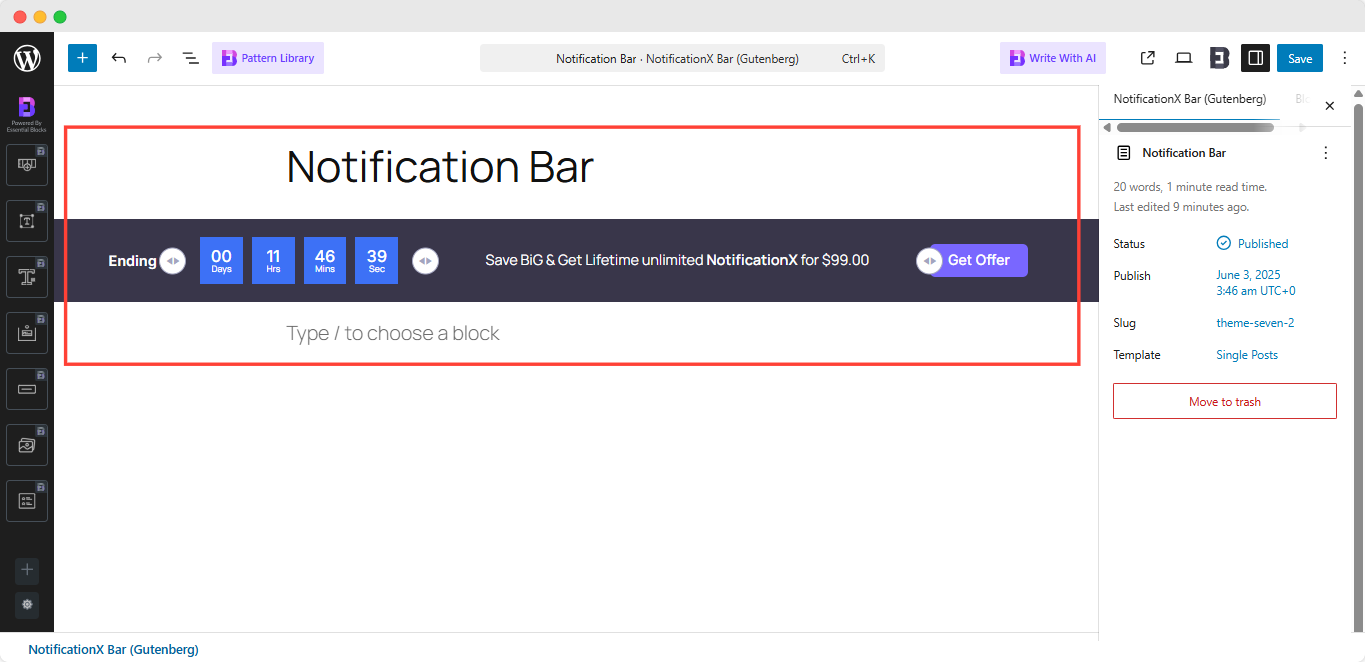Open the document overview list view
This screenshot has width=1365, height=662.
pyautogui.click(x=191, y=58)
